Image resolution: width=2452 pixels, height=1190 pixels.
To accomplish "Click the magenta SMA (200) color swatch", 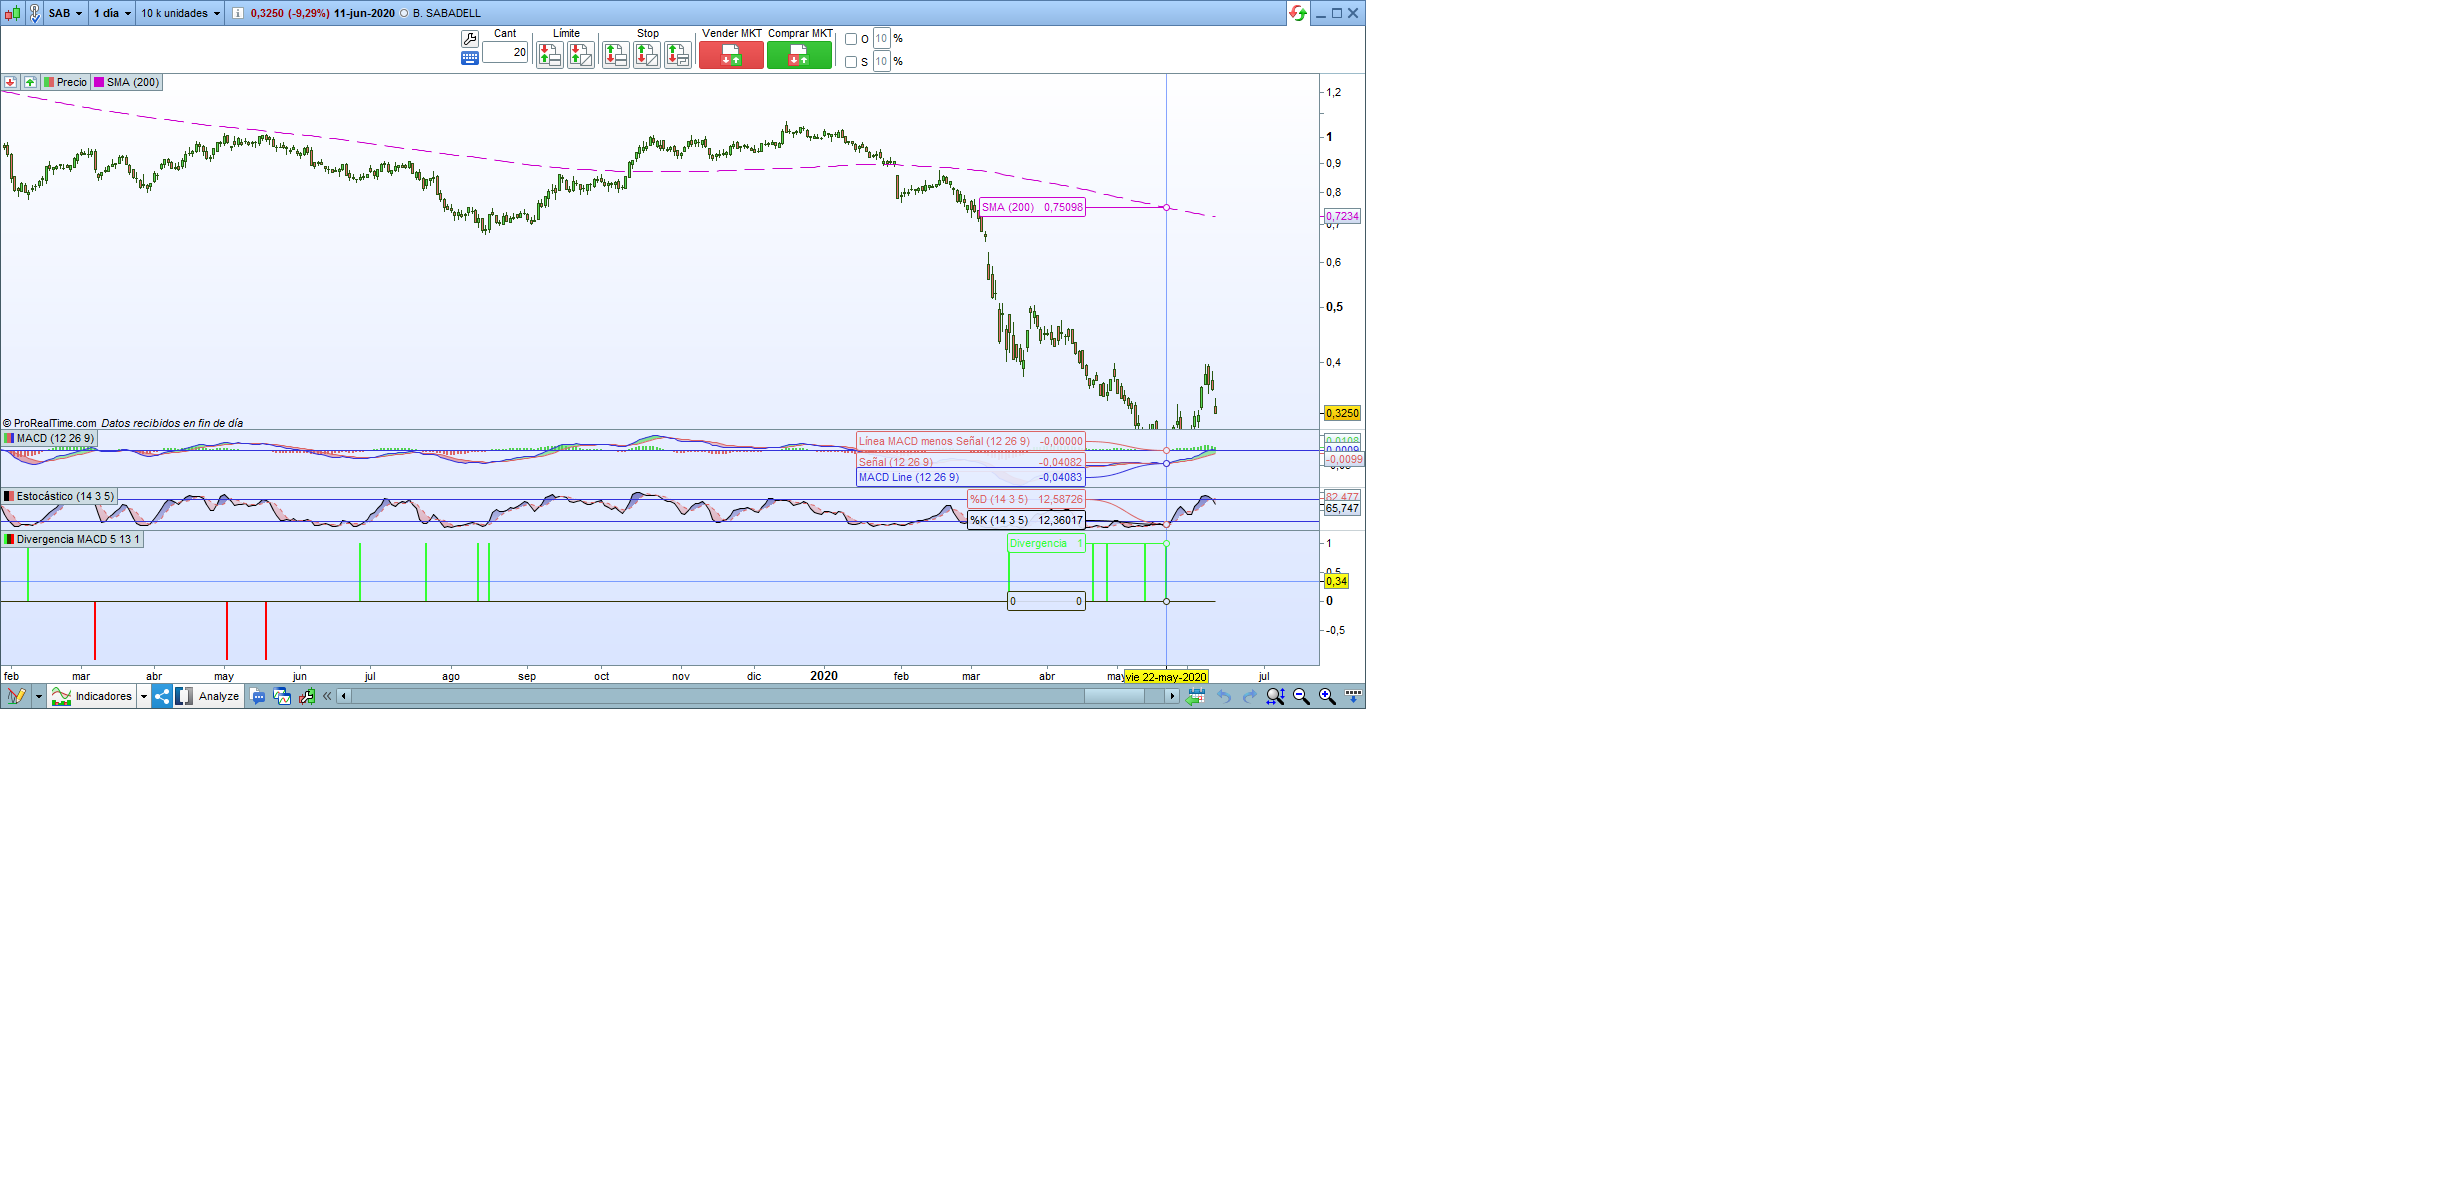I will point(99,82).
